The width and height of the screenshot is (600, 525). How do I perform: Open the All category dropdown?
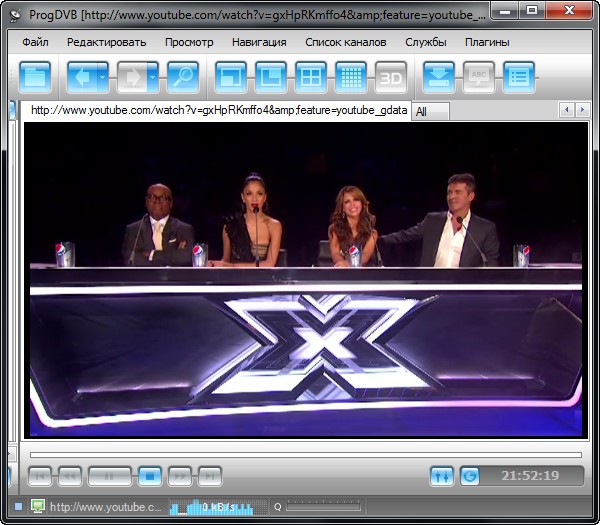[430, 111]
